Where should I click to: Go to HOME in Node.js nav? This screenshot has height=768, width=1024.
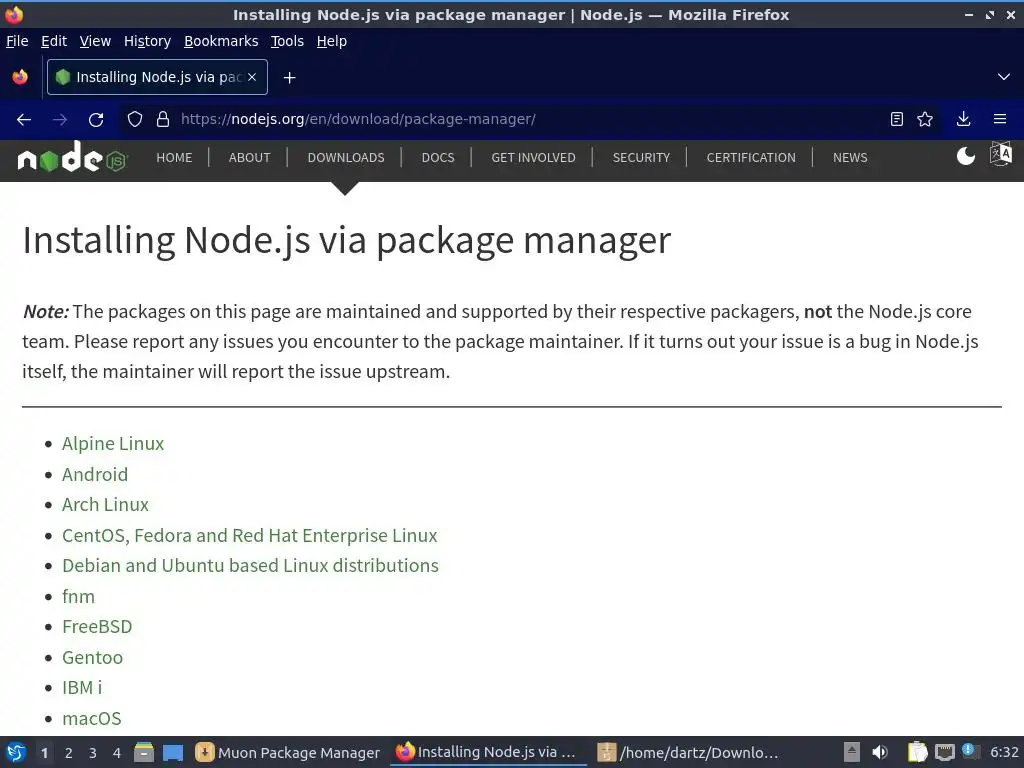[174, 157]
